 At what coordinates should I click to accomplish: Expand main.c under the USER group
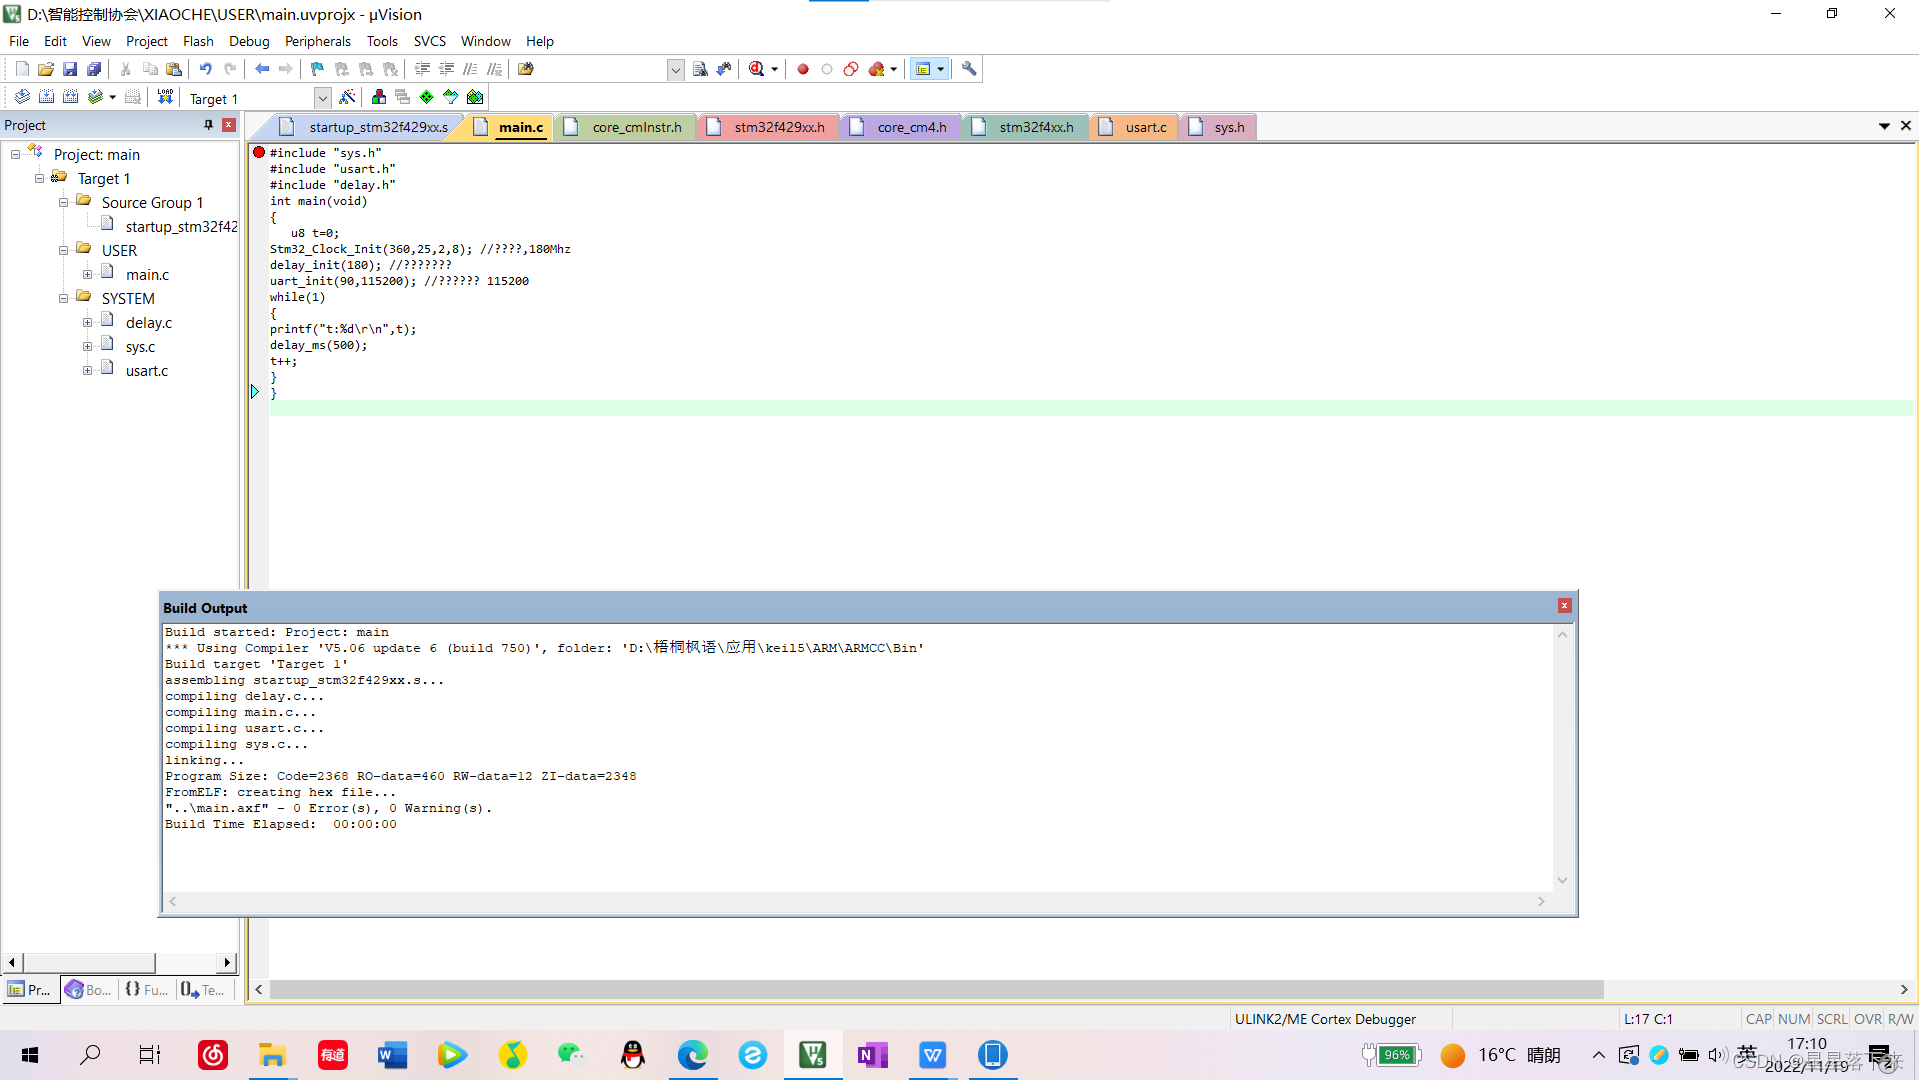88,274
